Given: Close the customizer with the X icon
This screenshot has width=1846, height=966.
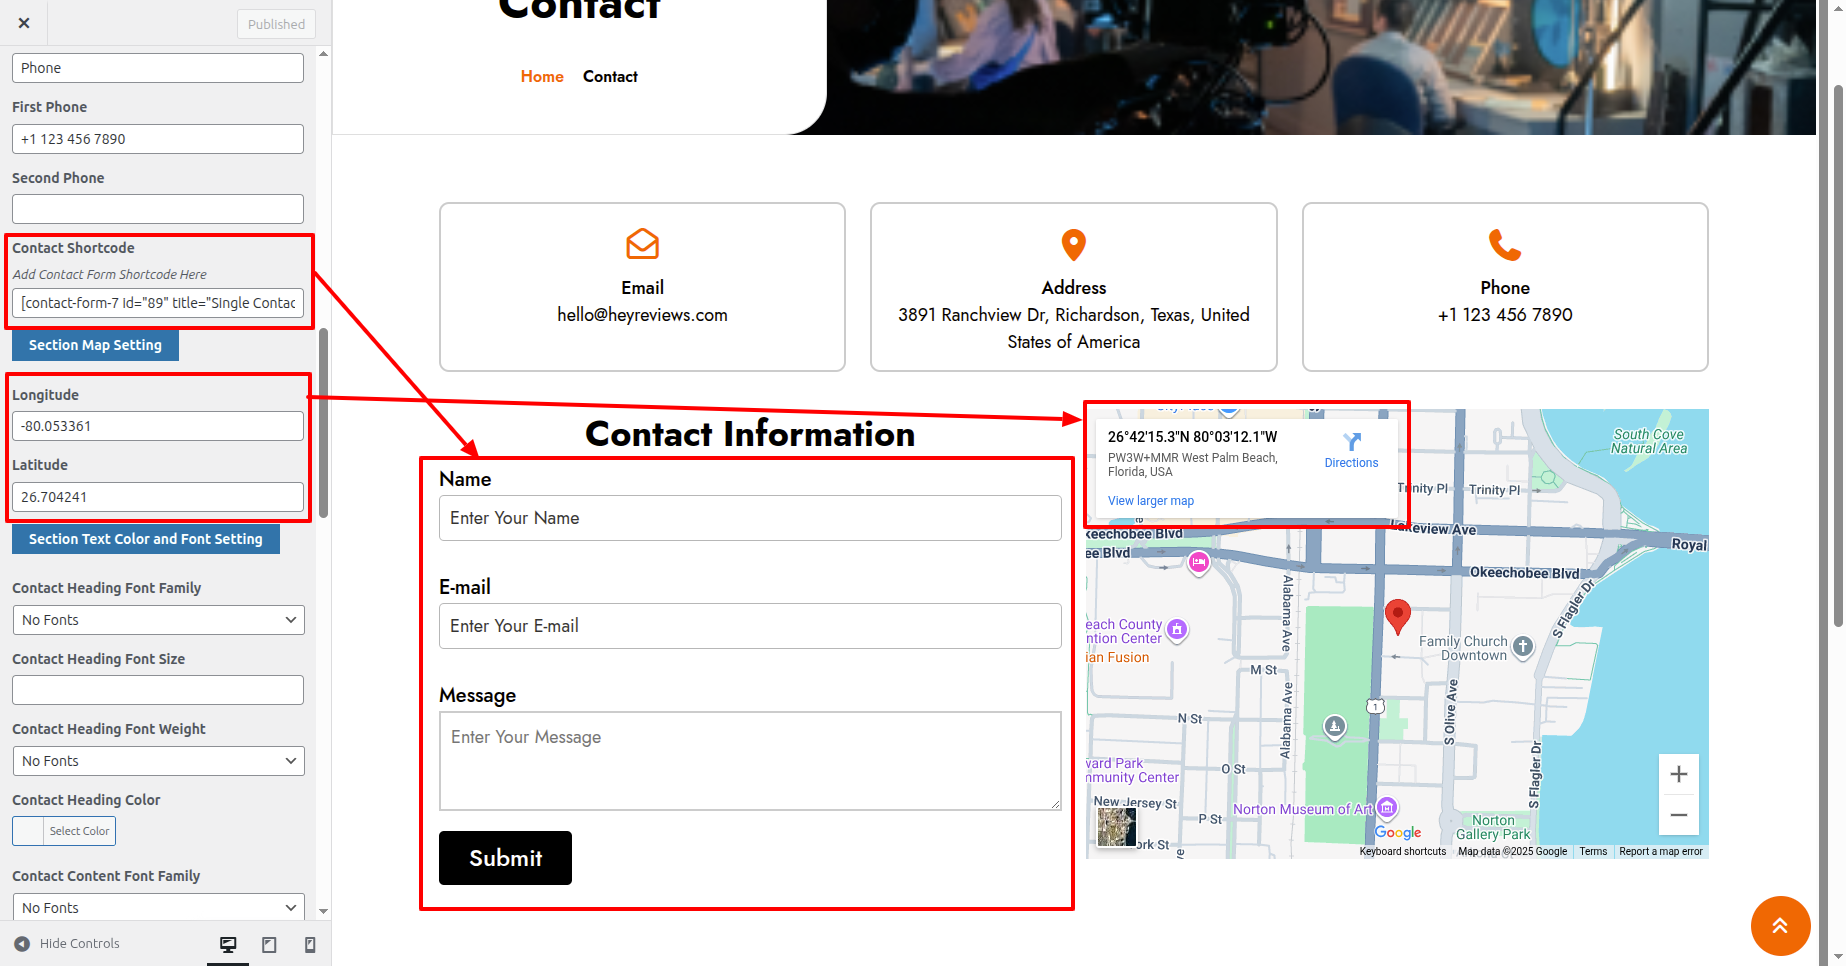Looking at the screenshot, I should point(24,23).
